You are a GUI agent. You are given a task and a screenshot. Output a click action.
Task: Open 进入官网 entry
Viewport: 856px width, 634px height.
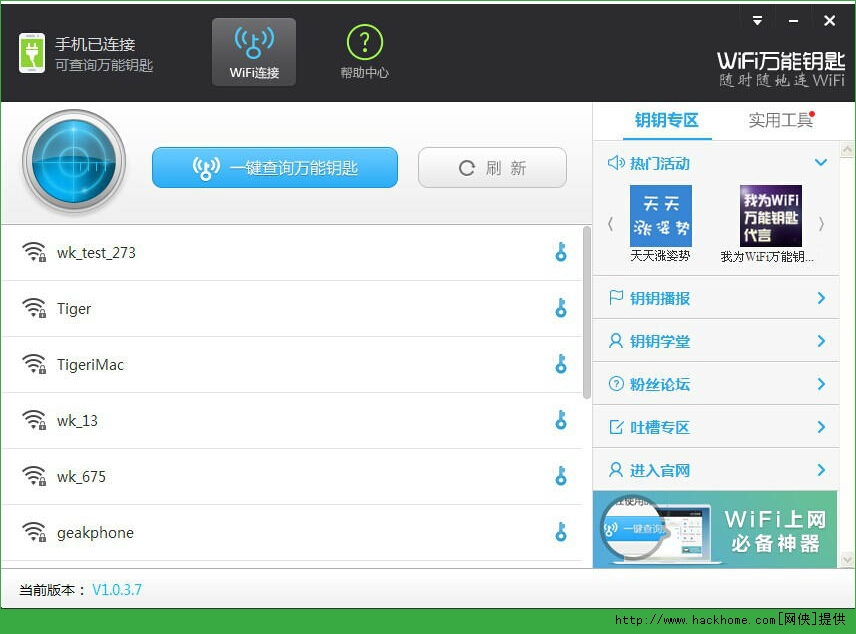716,470
